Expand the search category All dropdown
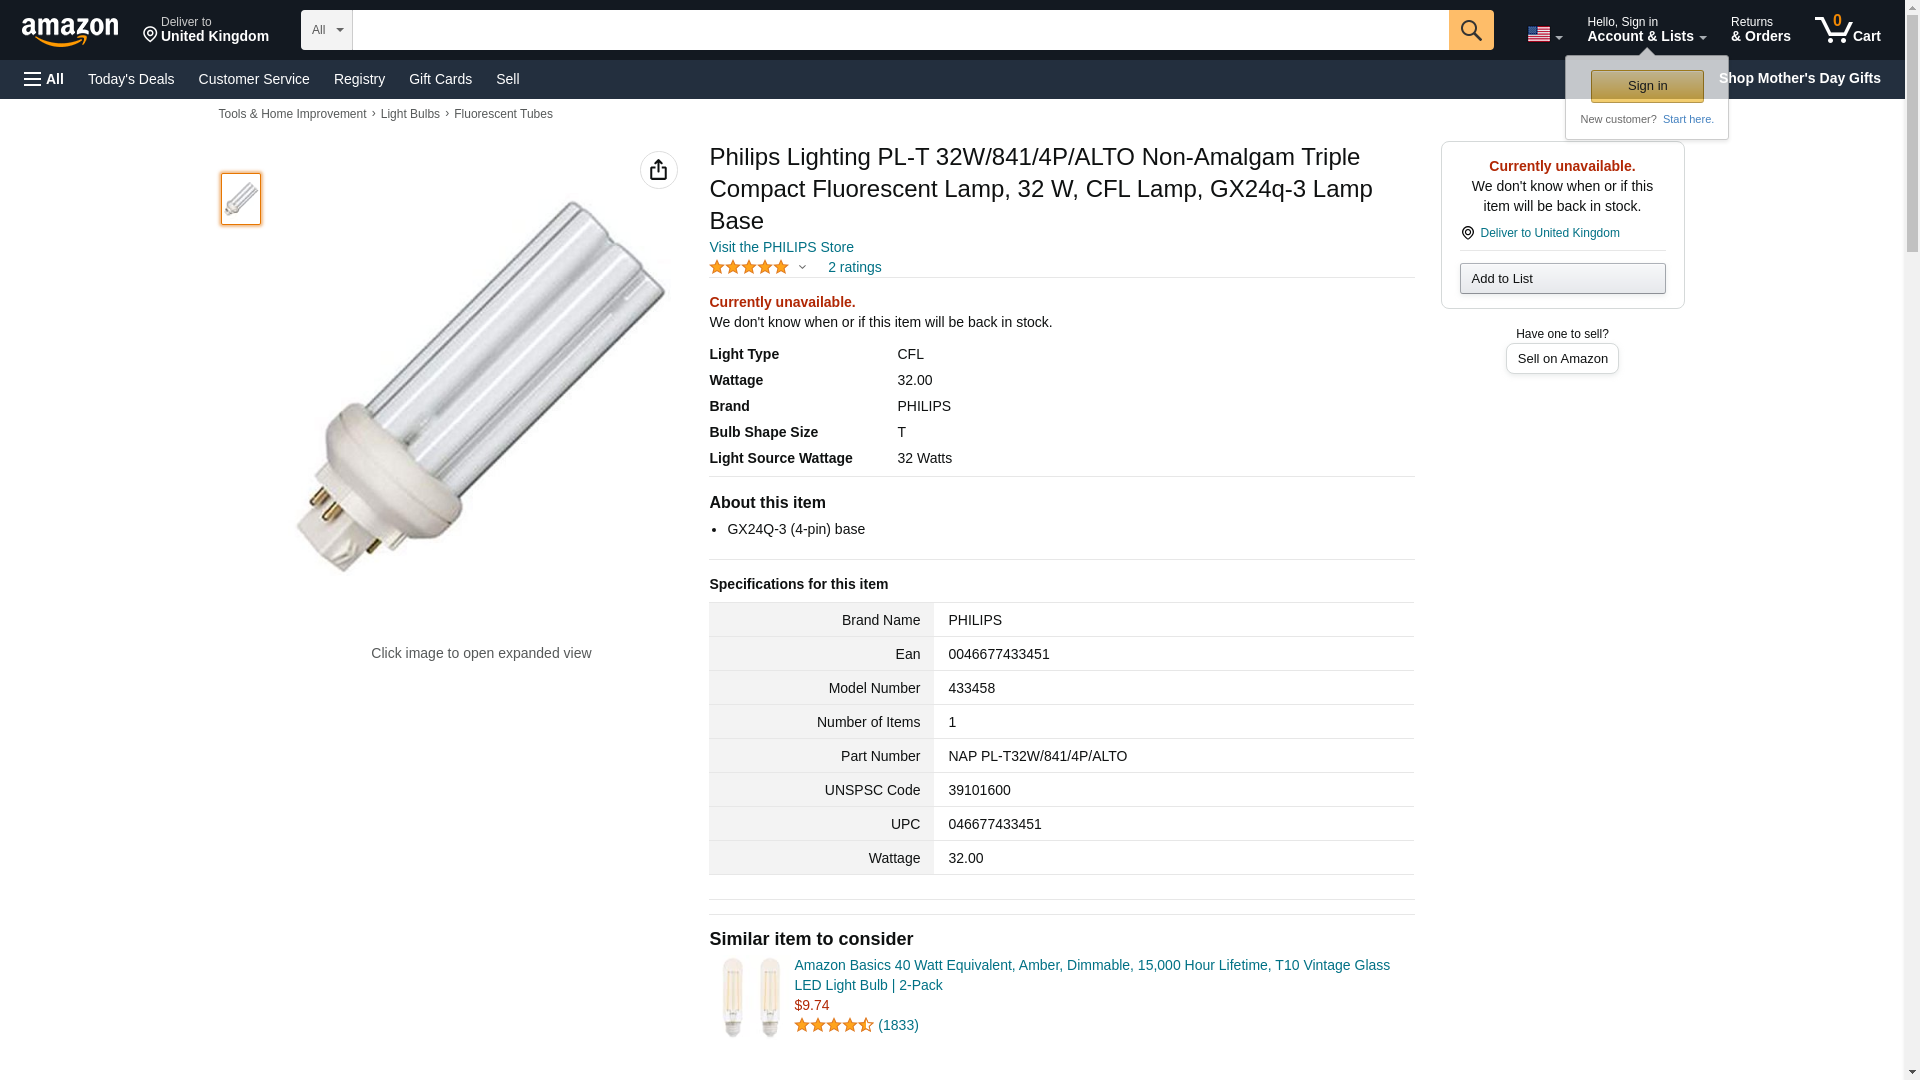Screen dimensions: 1920x1080 (x=326, y=30)
